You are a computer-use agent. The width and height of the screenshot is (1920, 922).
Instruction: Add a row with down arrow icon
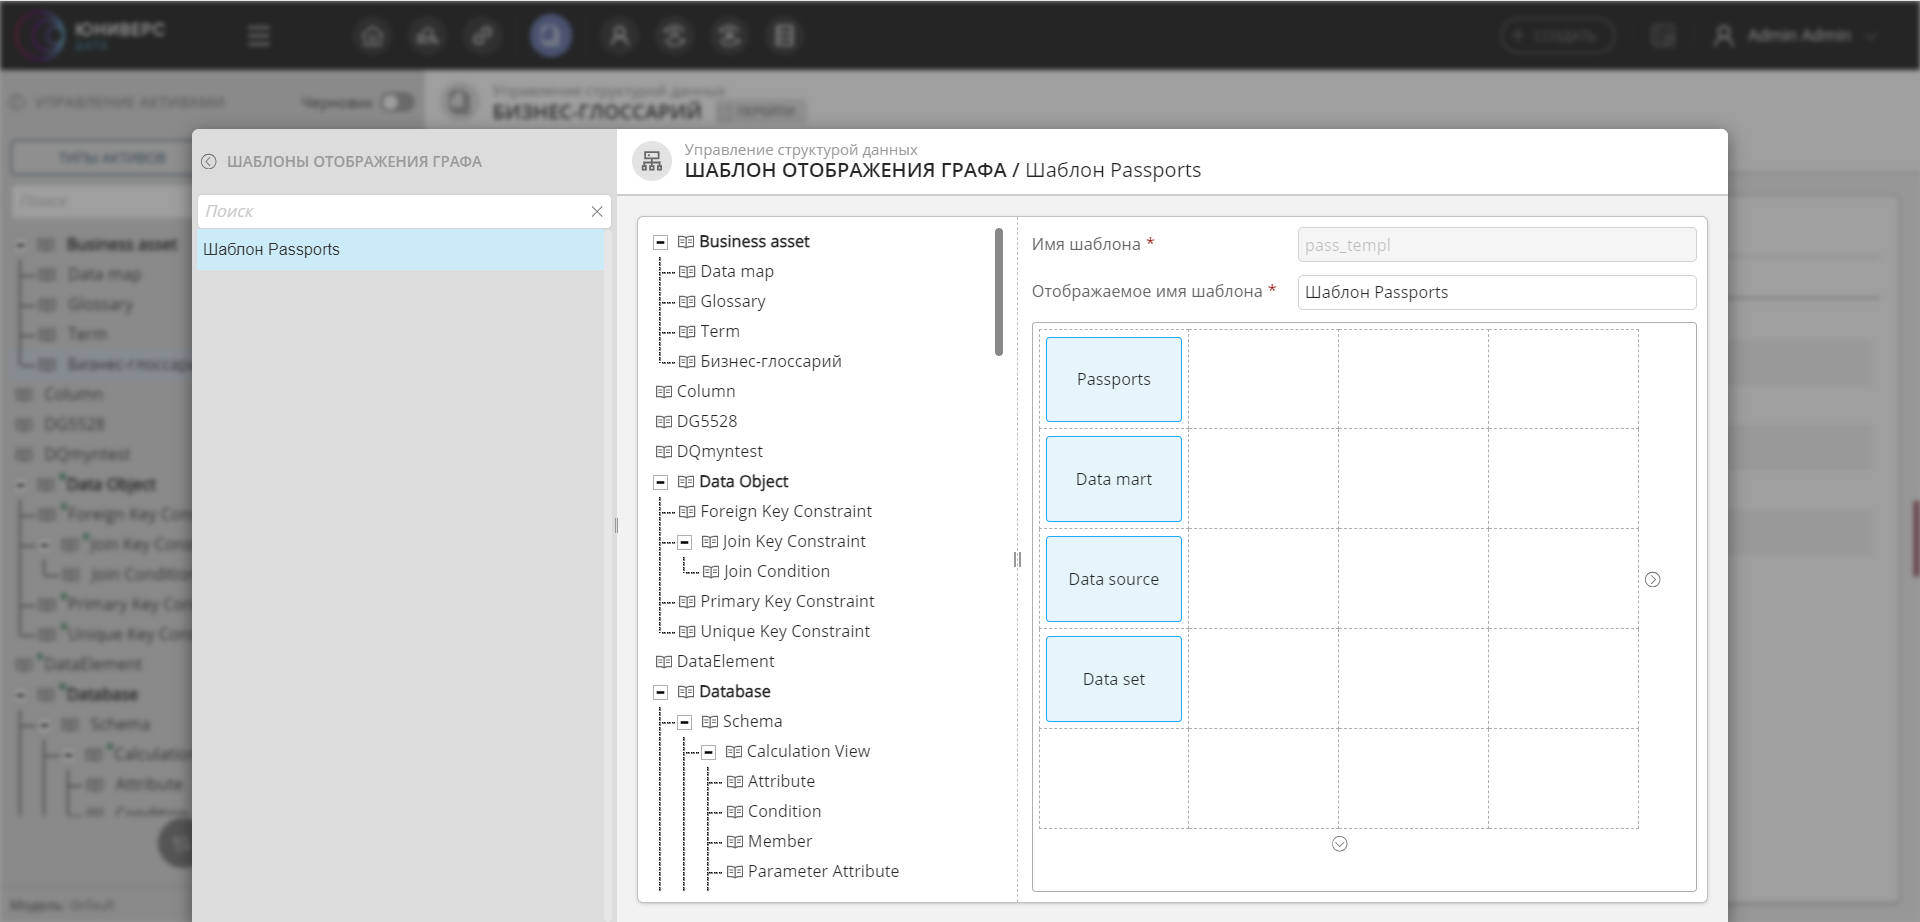1340,844
